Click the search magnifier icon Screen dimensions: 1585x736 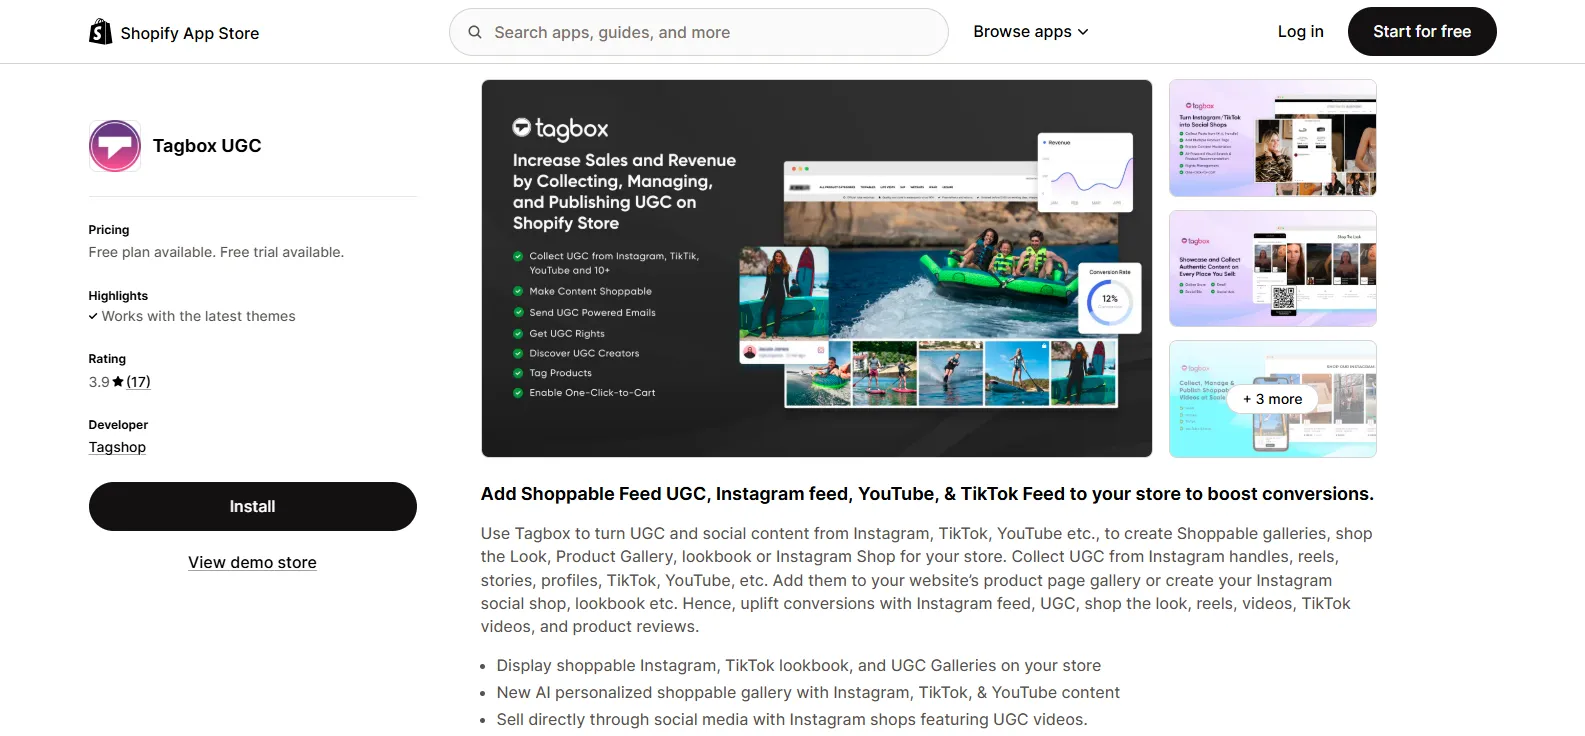pos(475,32)
